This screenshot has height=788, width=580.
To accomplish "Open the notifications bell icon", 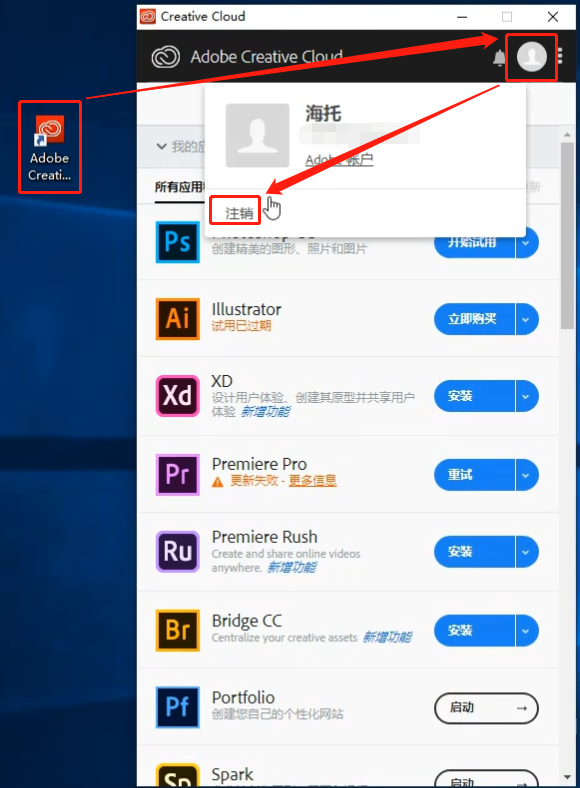I will (x=499, y=58).
